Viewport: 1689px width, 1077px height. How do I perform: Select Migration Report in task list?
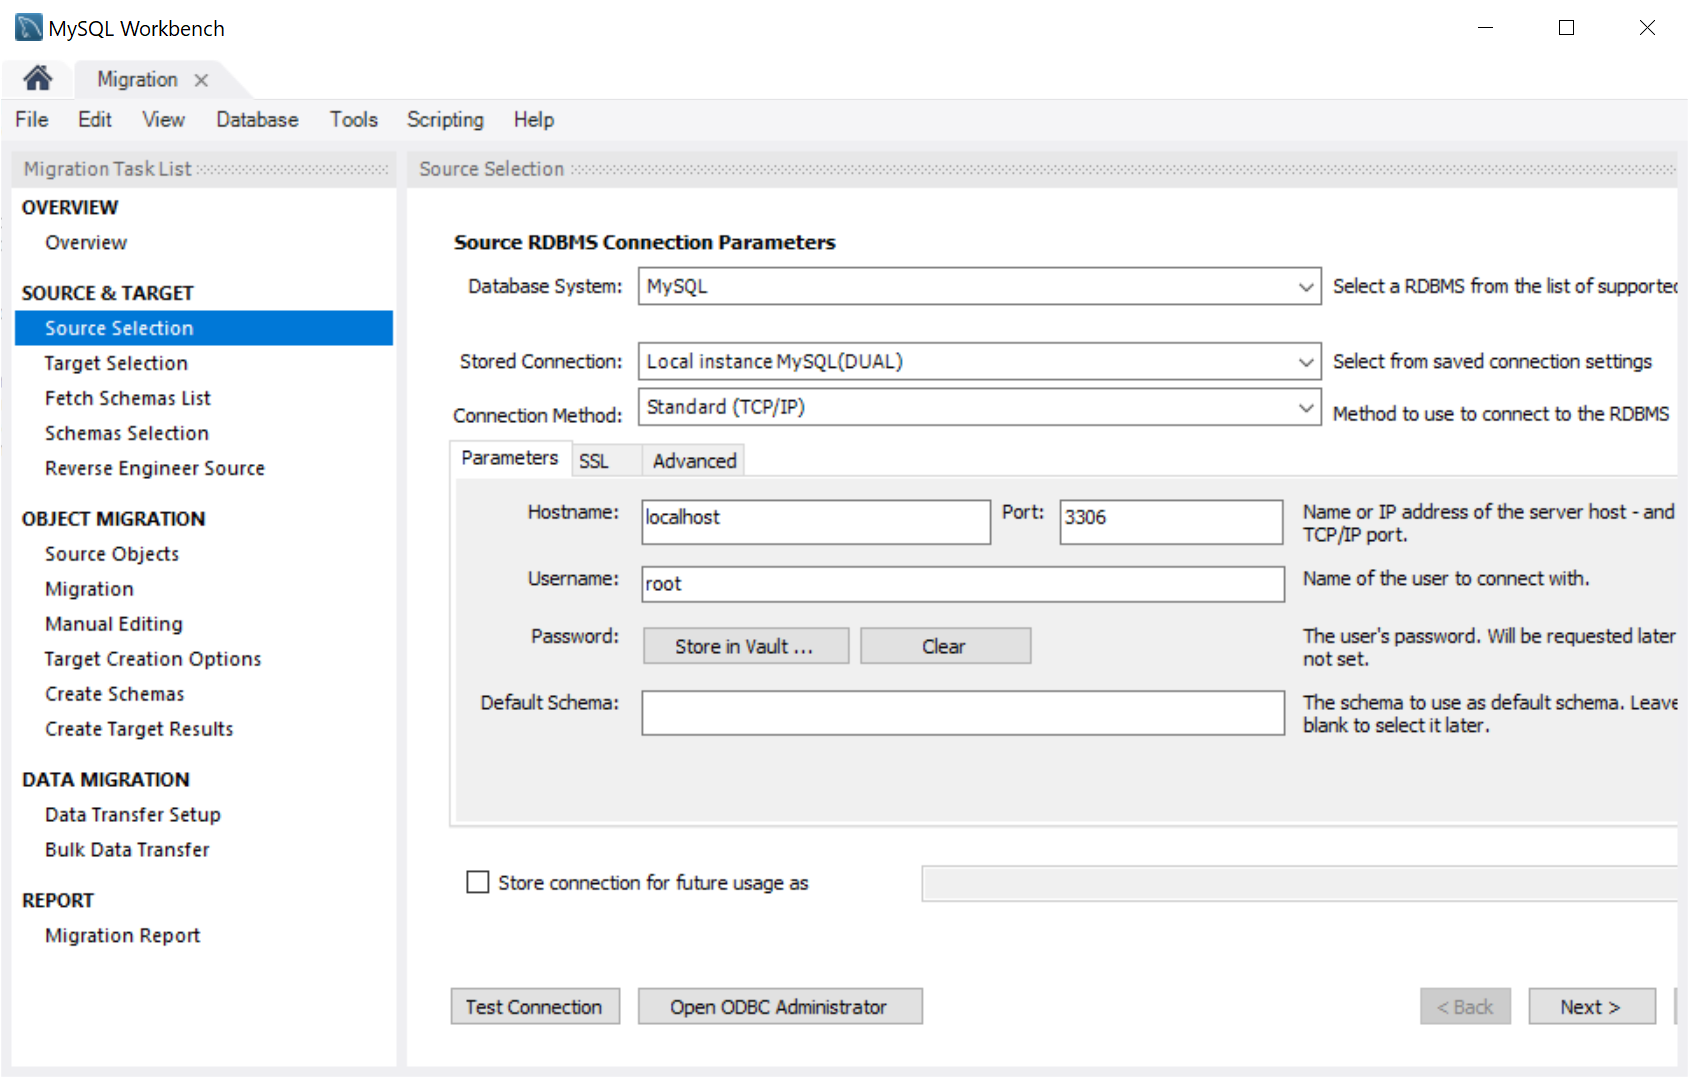point(123,936)
